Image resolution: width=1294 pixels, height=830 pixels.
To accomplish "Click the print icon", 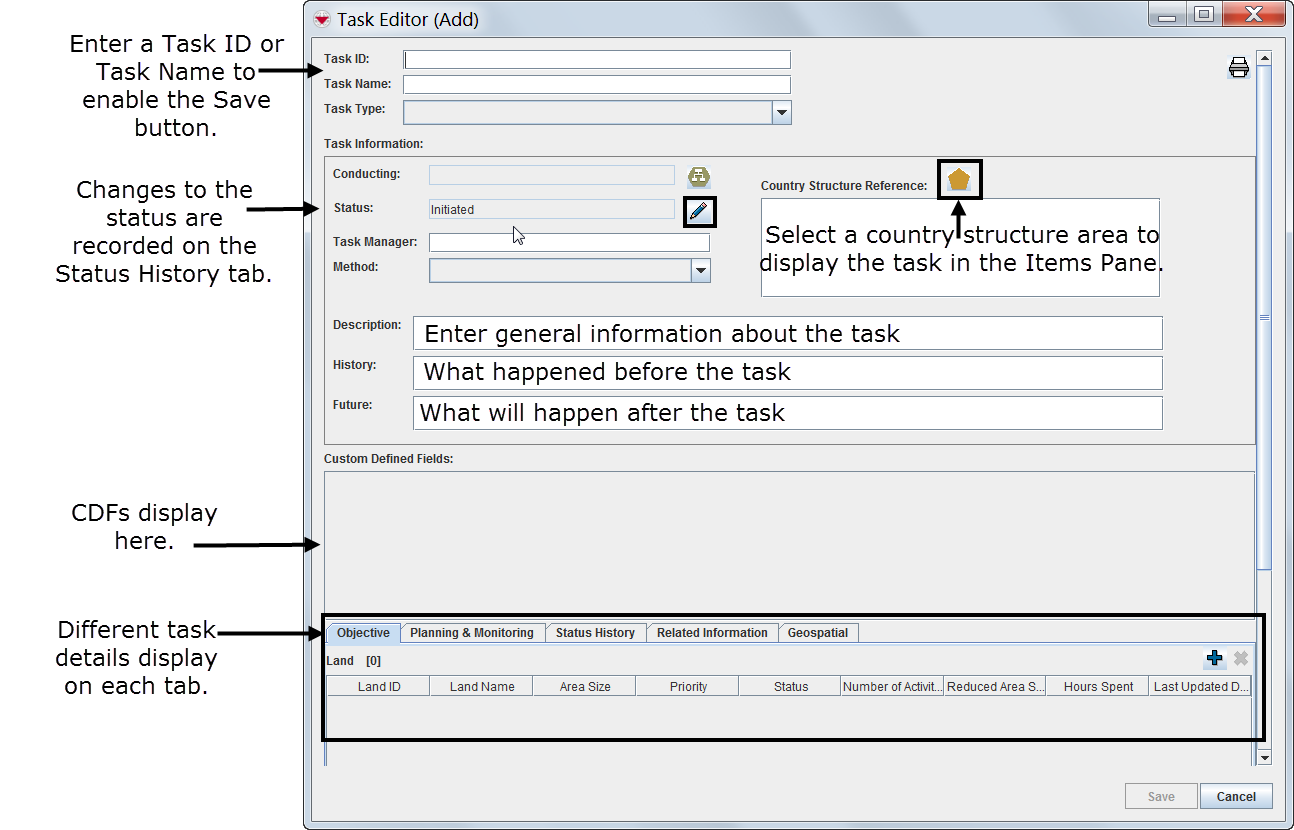I will 1239,67.
